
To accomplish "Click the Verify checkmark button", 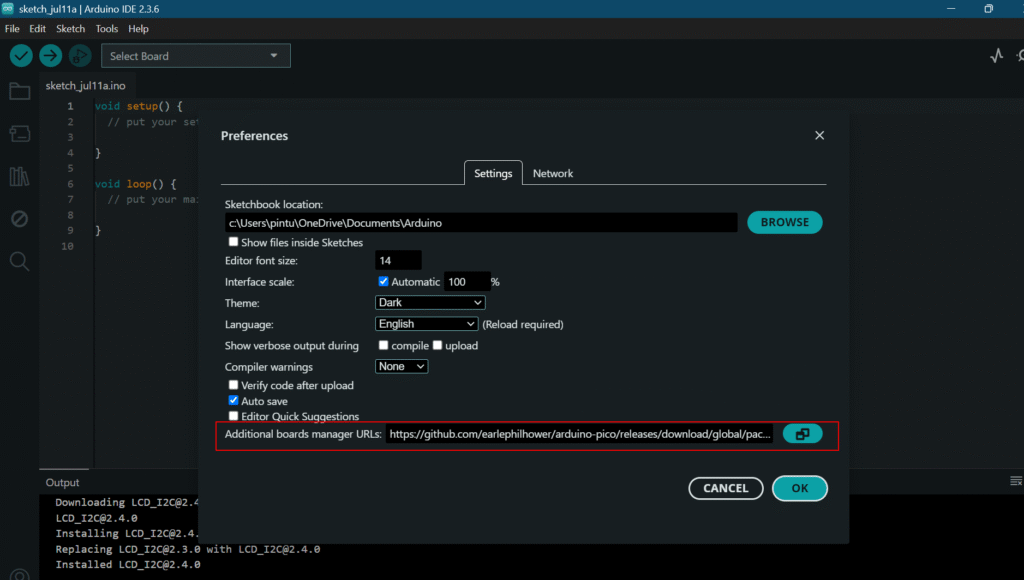I will click(x=21, y=56).
